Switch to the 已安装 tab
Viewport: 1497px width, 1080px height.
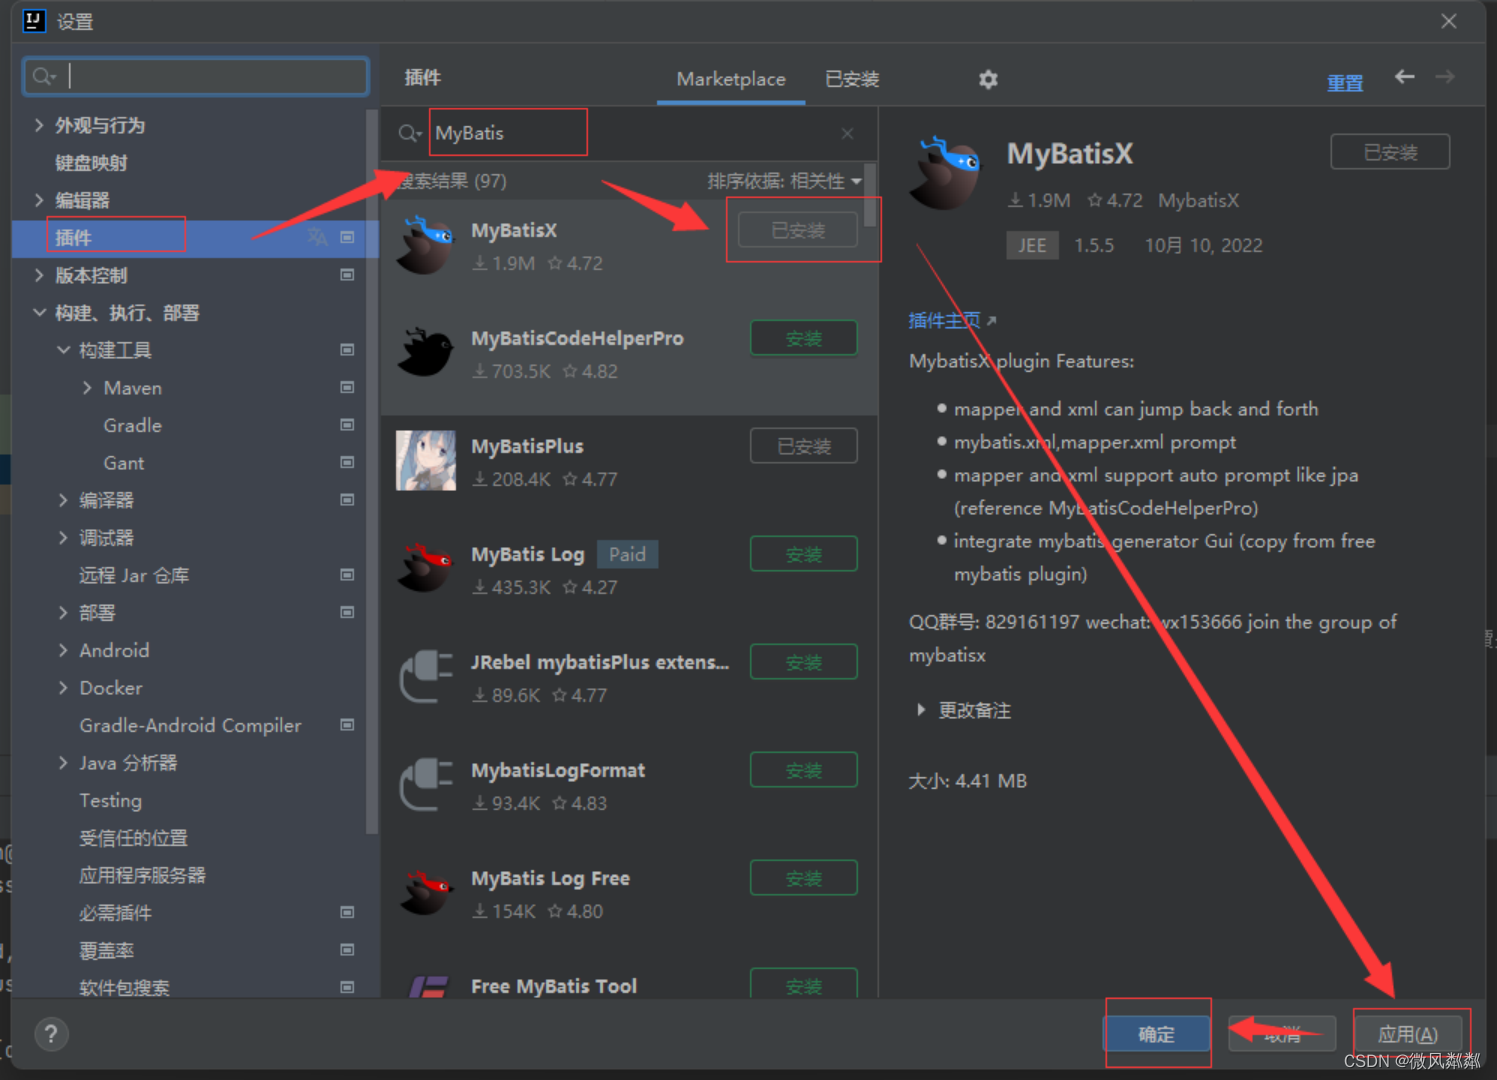click(x=852, y=79)
